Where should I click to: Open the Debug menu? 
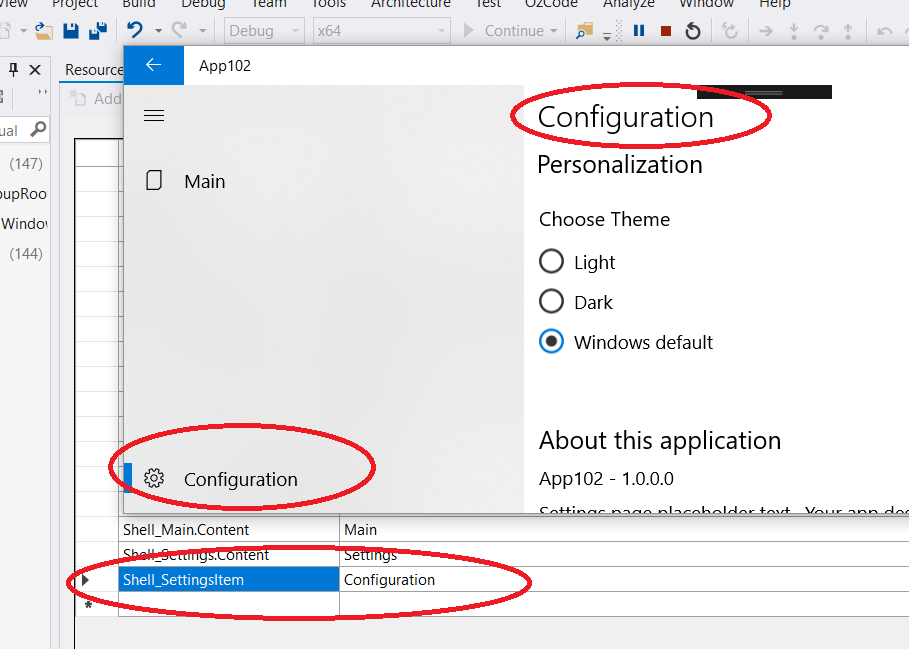coord(203,3)
